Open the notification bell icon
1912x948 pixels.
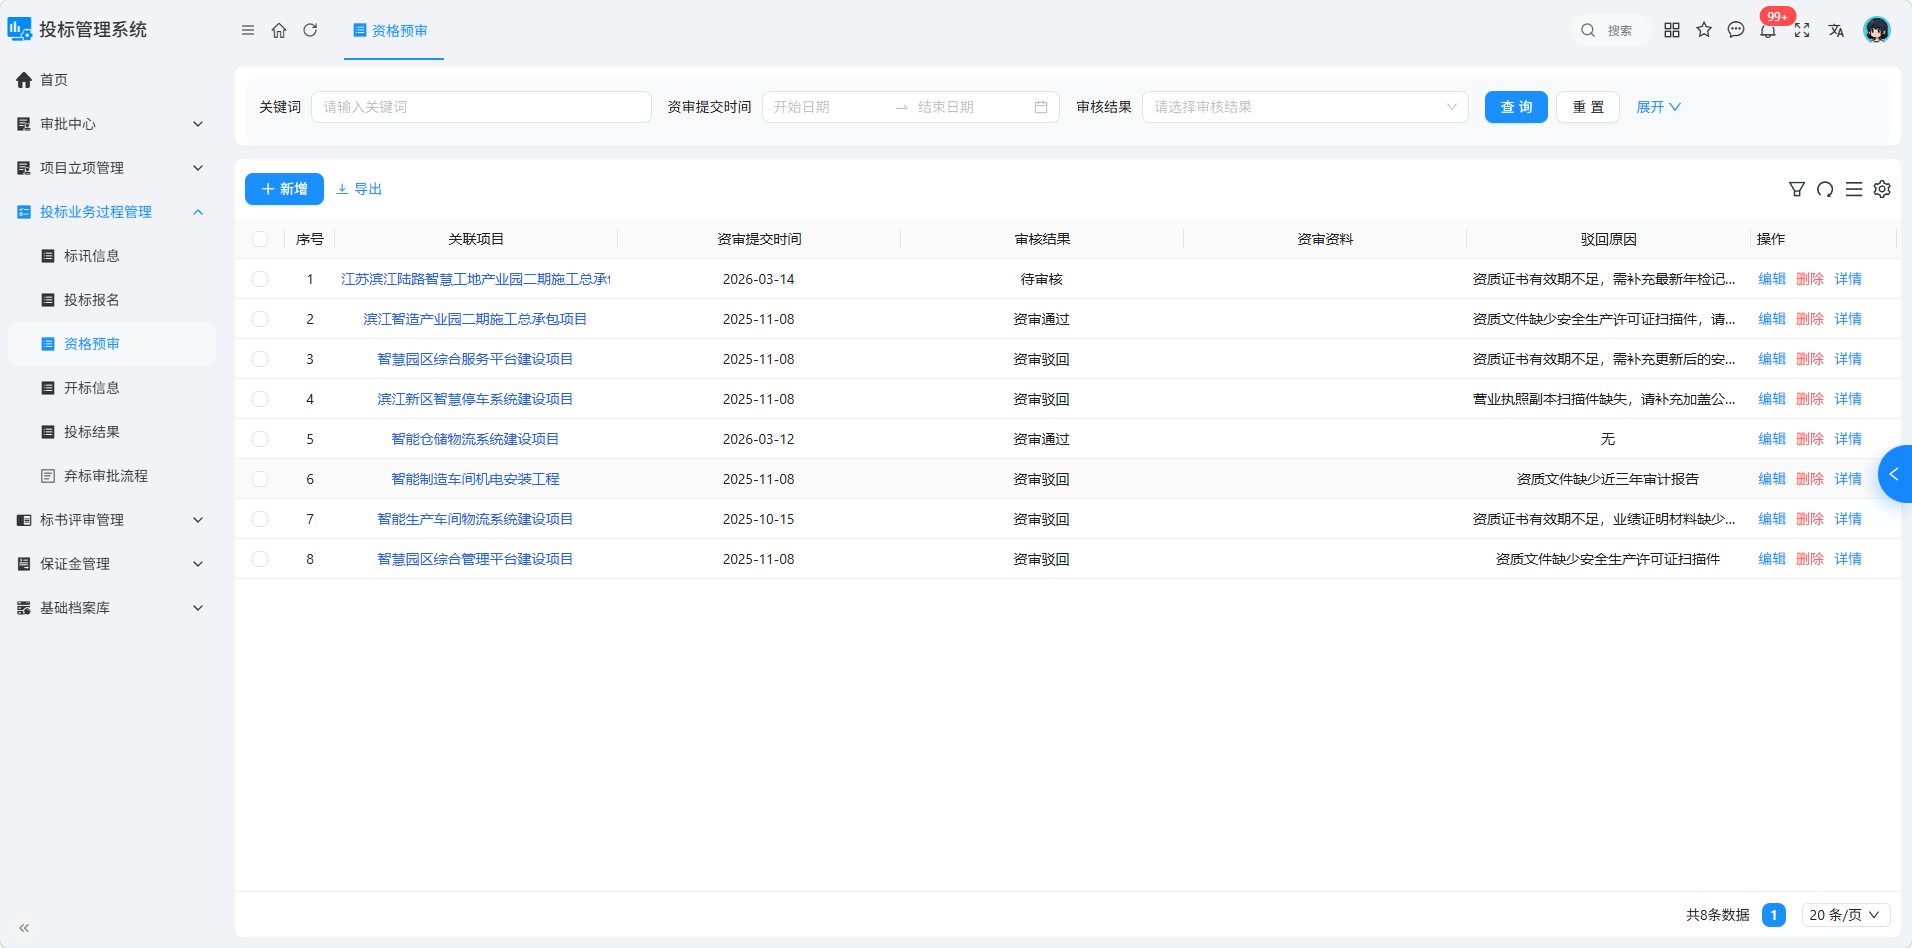[x=1768, y=30]
